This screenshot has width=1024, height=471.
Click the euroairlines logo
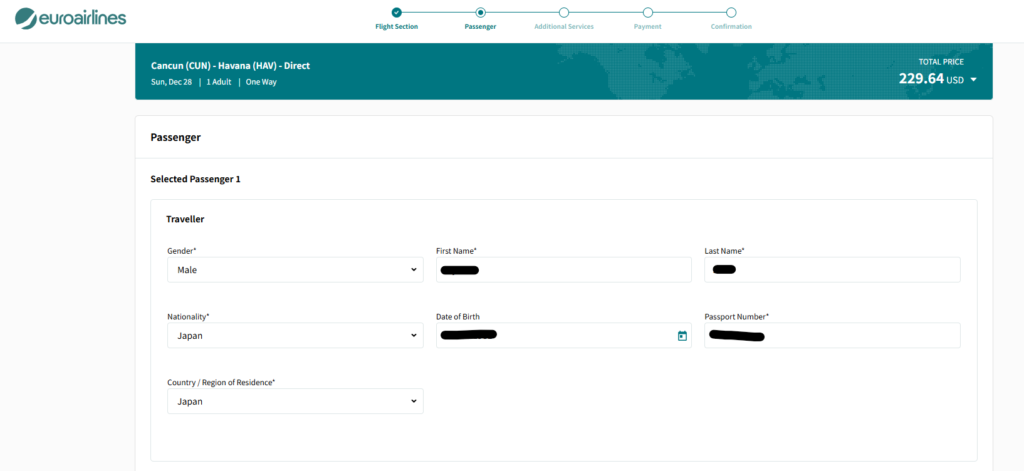click(70, 18)
